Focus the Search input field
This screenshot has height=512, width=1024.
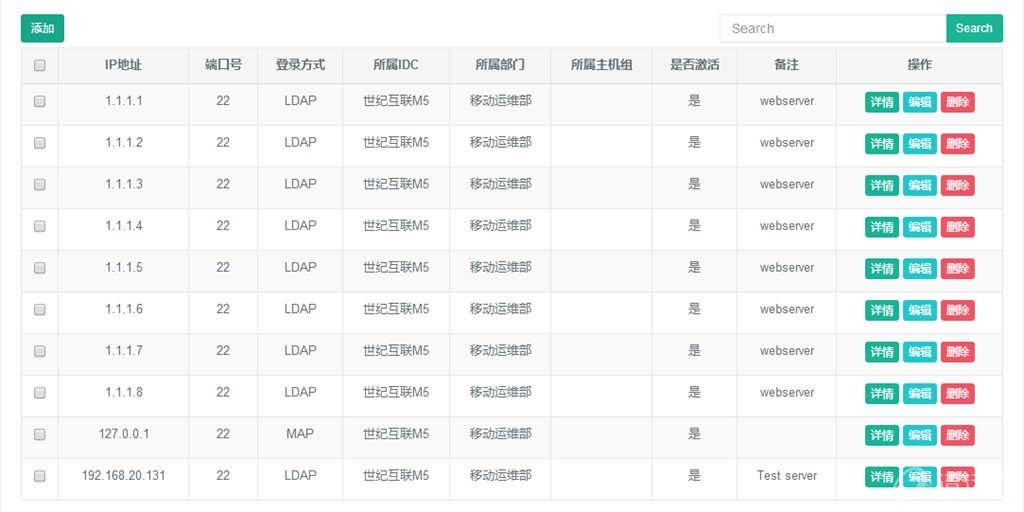pos(832,28)
